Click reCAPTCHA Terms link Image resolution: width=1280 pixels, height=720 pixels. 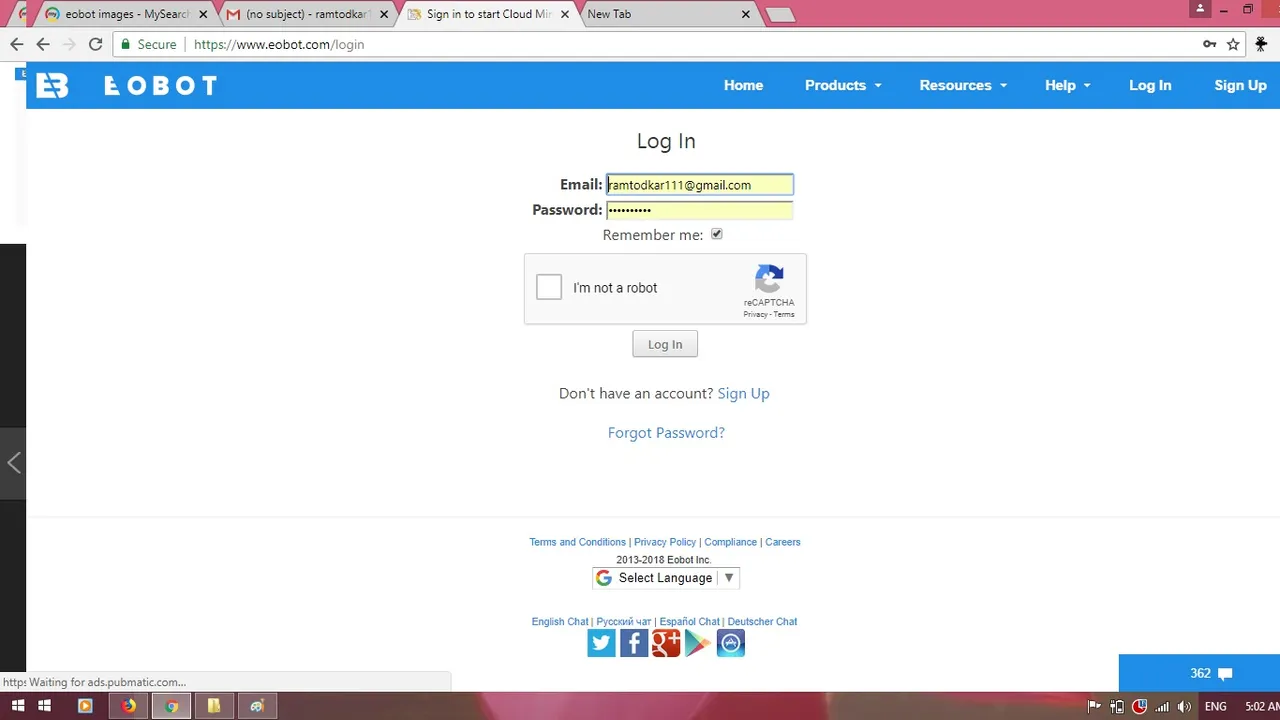click(784, 314)
